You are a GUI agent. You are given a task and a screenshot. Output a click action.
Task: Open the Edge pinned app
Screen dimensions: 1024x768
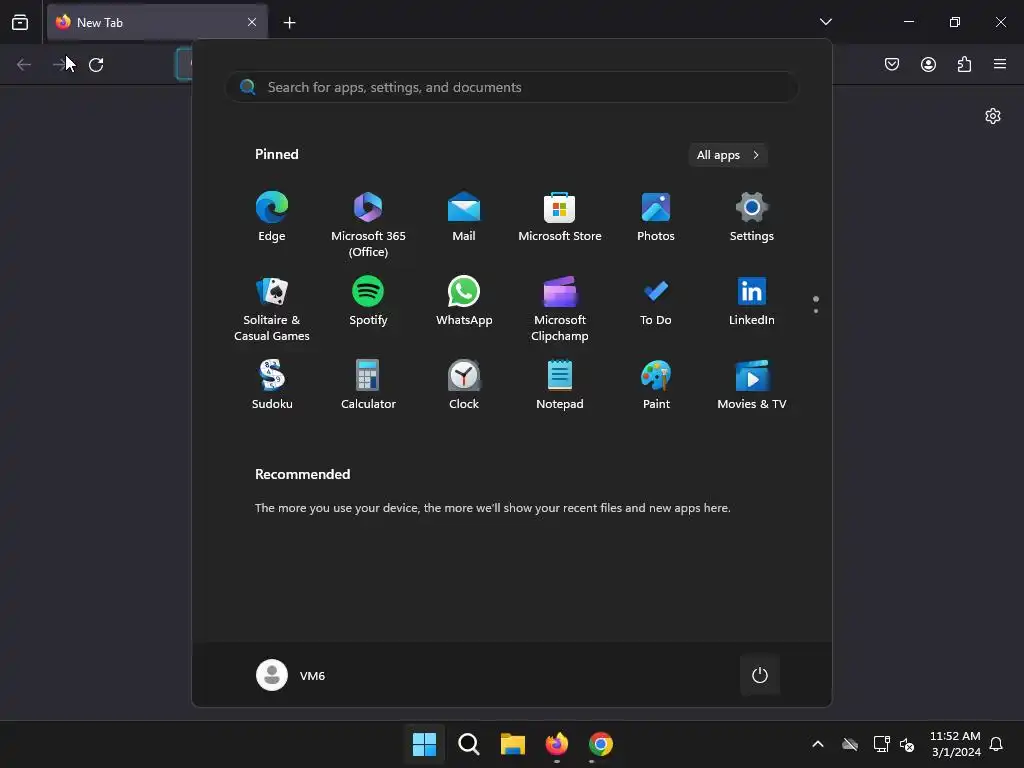pos(272,217)
